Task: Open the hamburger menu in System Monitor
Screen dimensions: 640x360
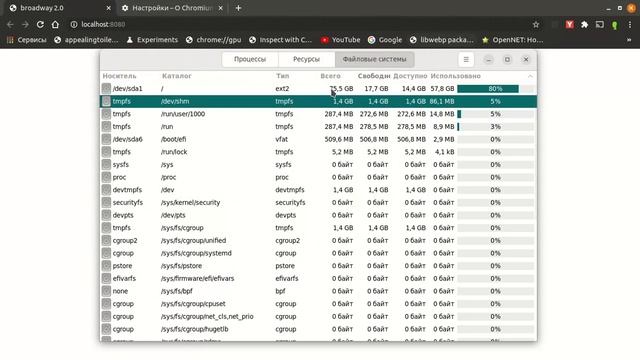Action: [x=466, y=60]
